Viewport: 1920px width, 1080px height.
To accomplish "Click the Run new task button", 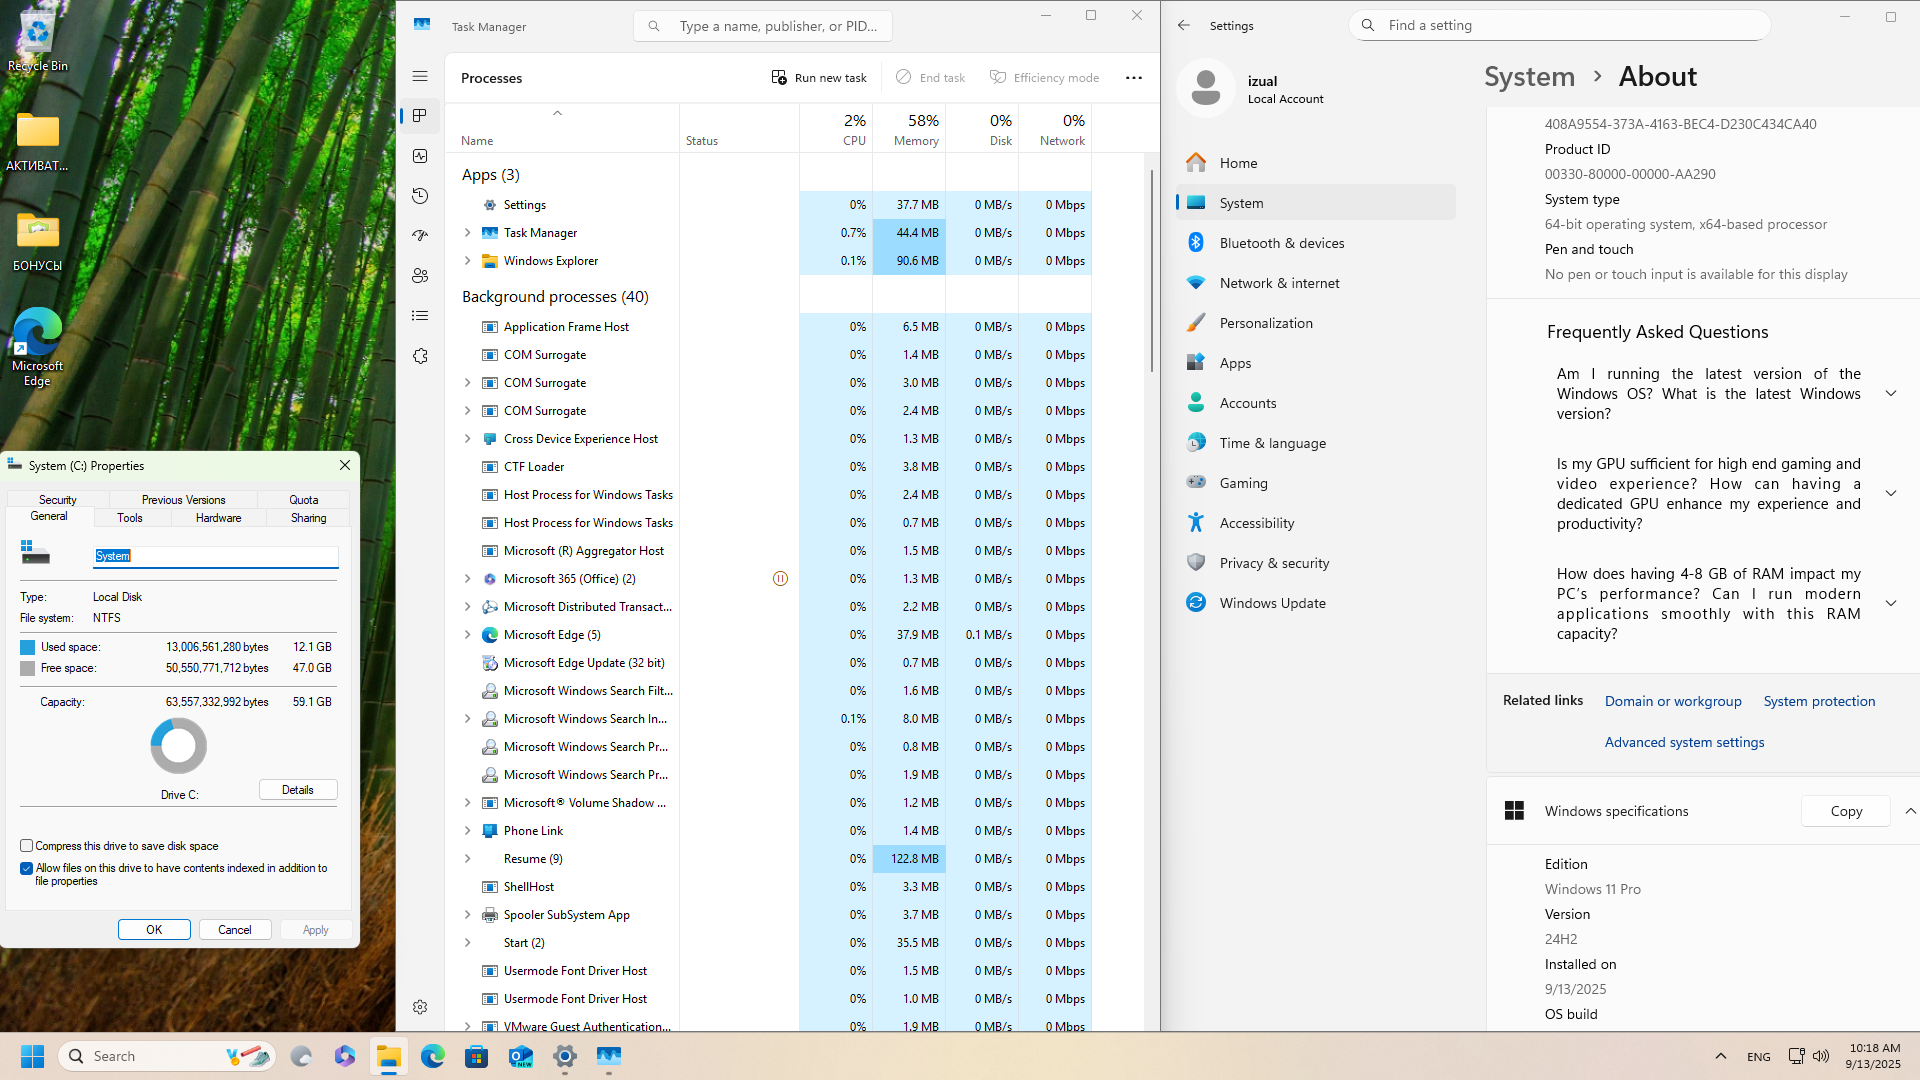I will [x=819, y=78].
